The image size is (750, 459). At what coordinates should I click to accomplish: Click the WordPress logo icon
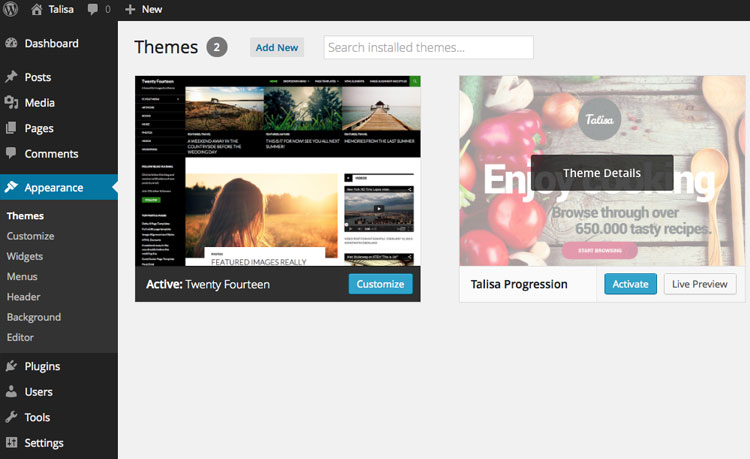click(11, 9)
